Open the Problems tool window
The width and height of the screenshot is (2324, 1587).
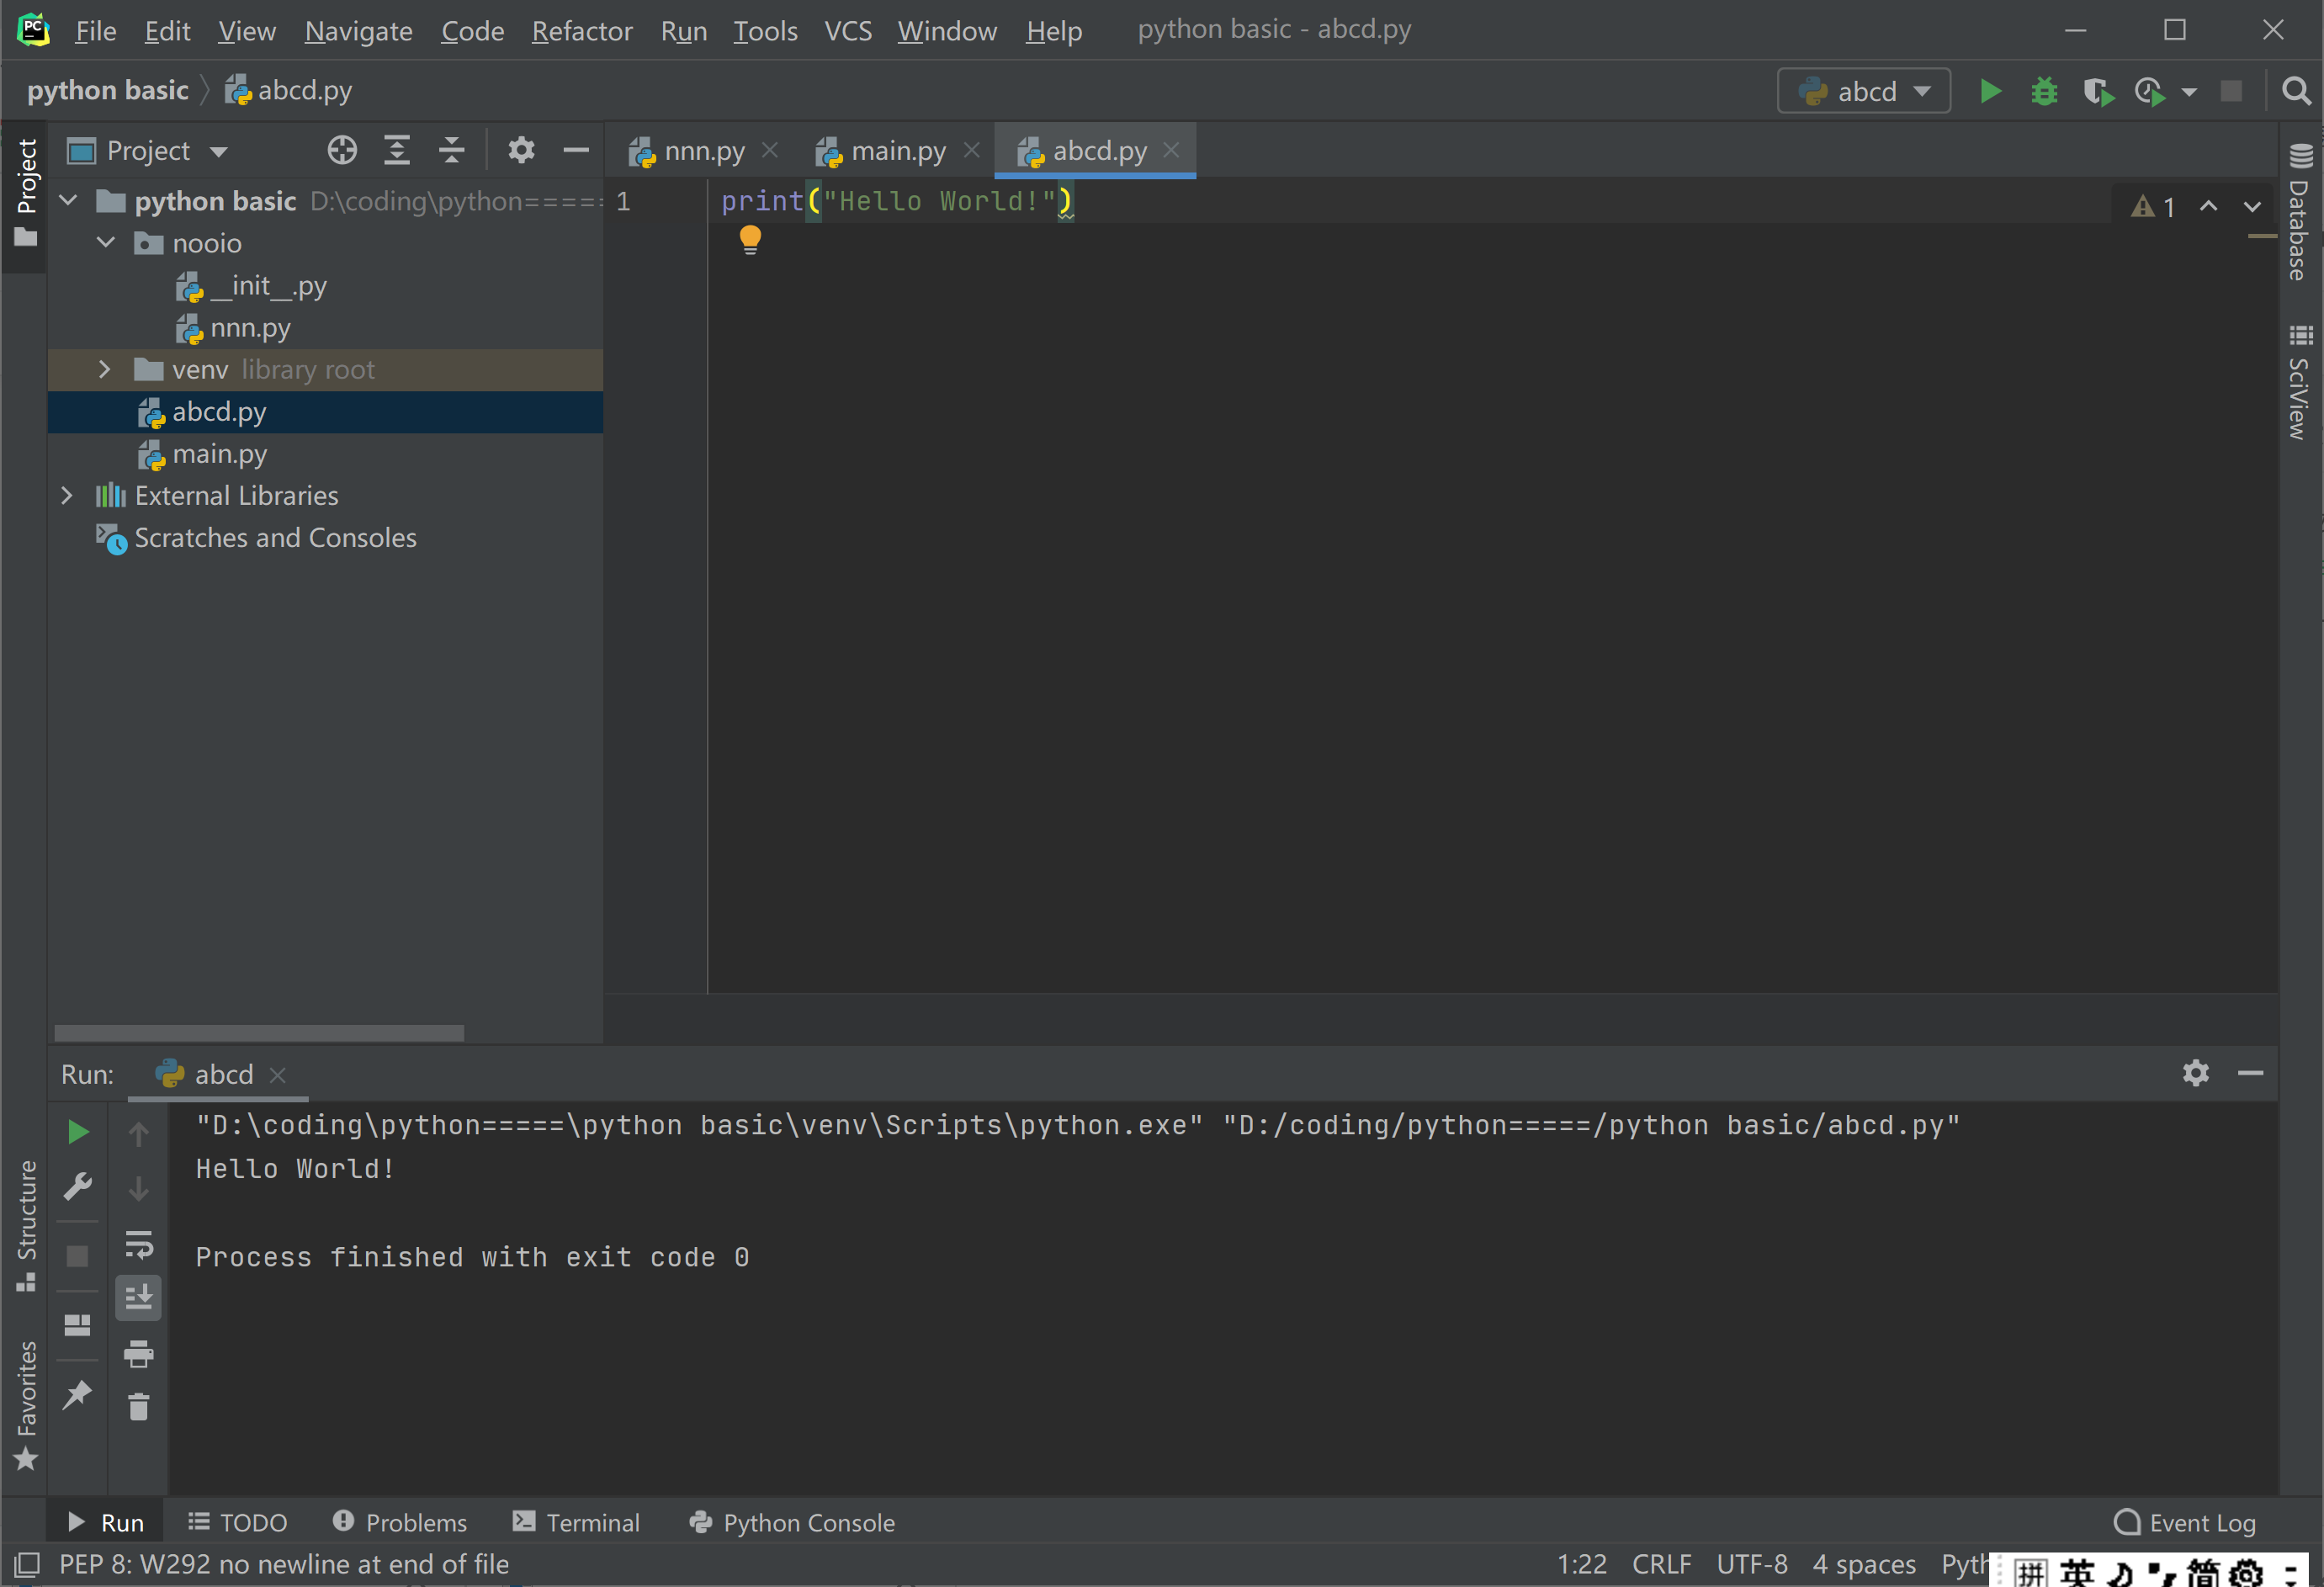click(x=400, y=1522)
